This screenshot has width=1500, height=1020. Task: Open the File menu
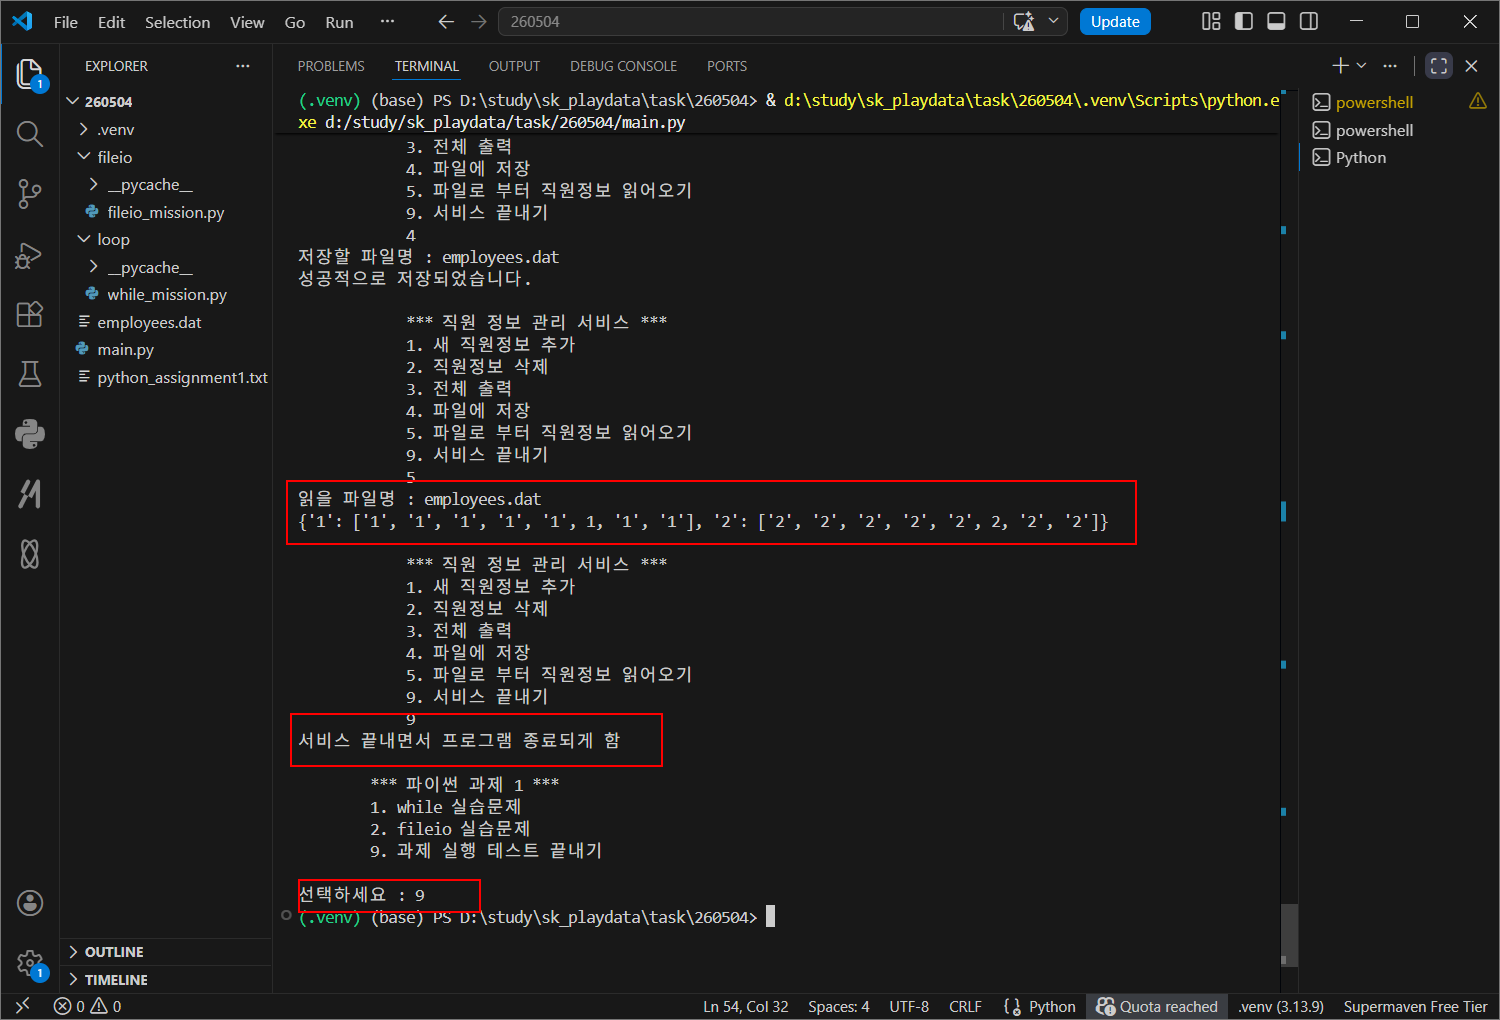tap(66, 22)
